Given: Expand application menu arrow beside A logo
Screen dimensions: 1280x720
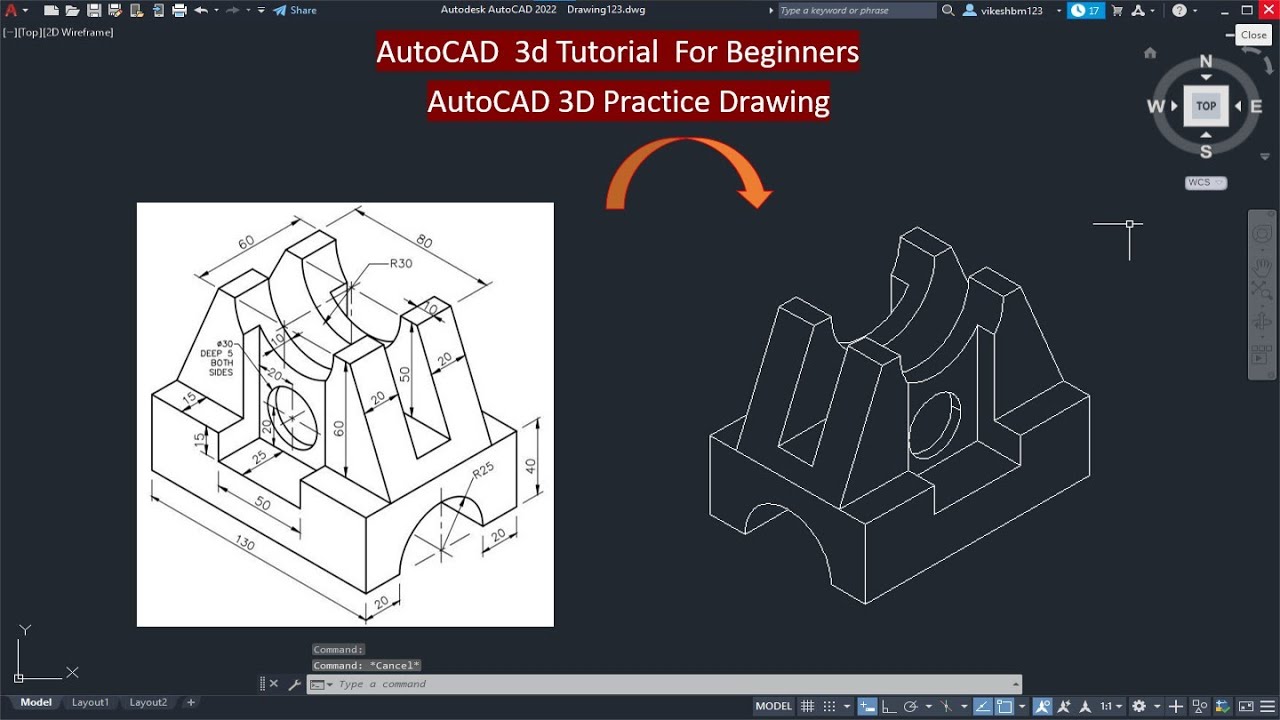Looking at the screenshot, I should pyautogui.click(x=25, y=10).
